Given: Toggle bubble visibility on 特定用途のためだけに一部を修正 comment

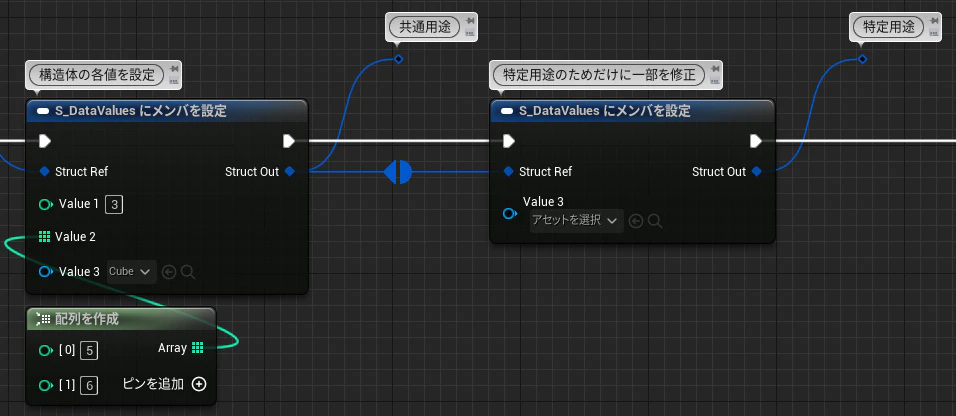Looking at the screenshot, I should click(714, 81).
